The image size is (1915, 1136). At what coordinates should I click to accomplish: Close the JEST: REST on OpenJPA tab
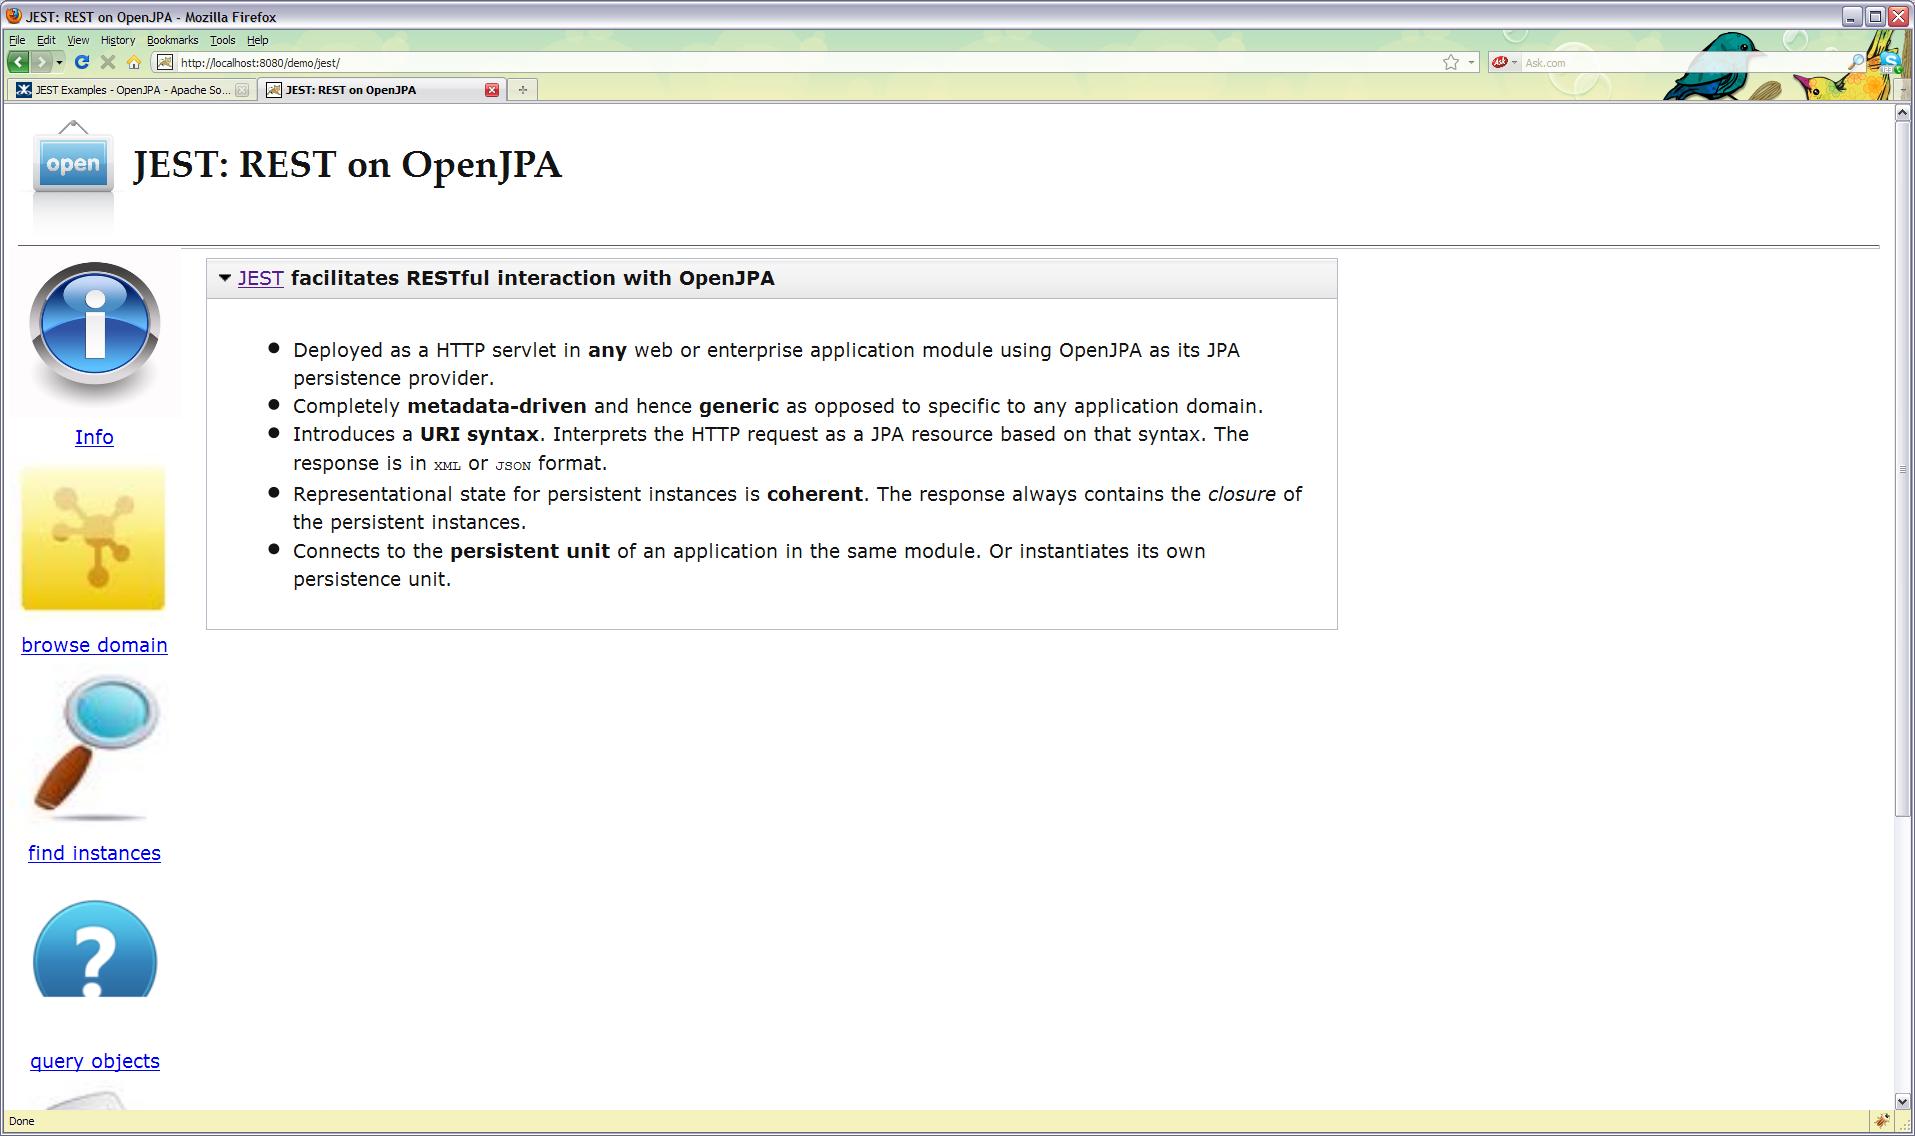click(492, 90)
